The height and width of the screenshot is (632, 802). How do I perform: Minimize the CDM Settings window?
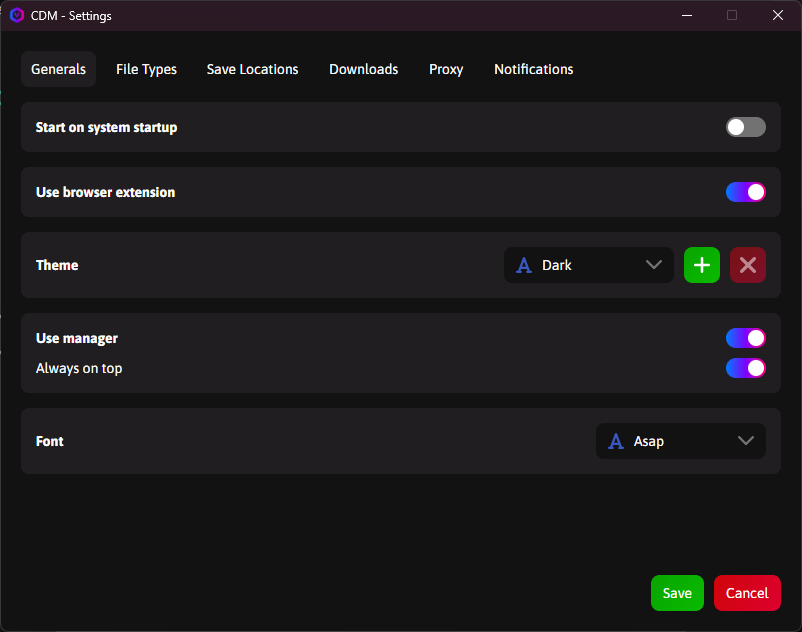[x=687, y=15]
